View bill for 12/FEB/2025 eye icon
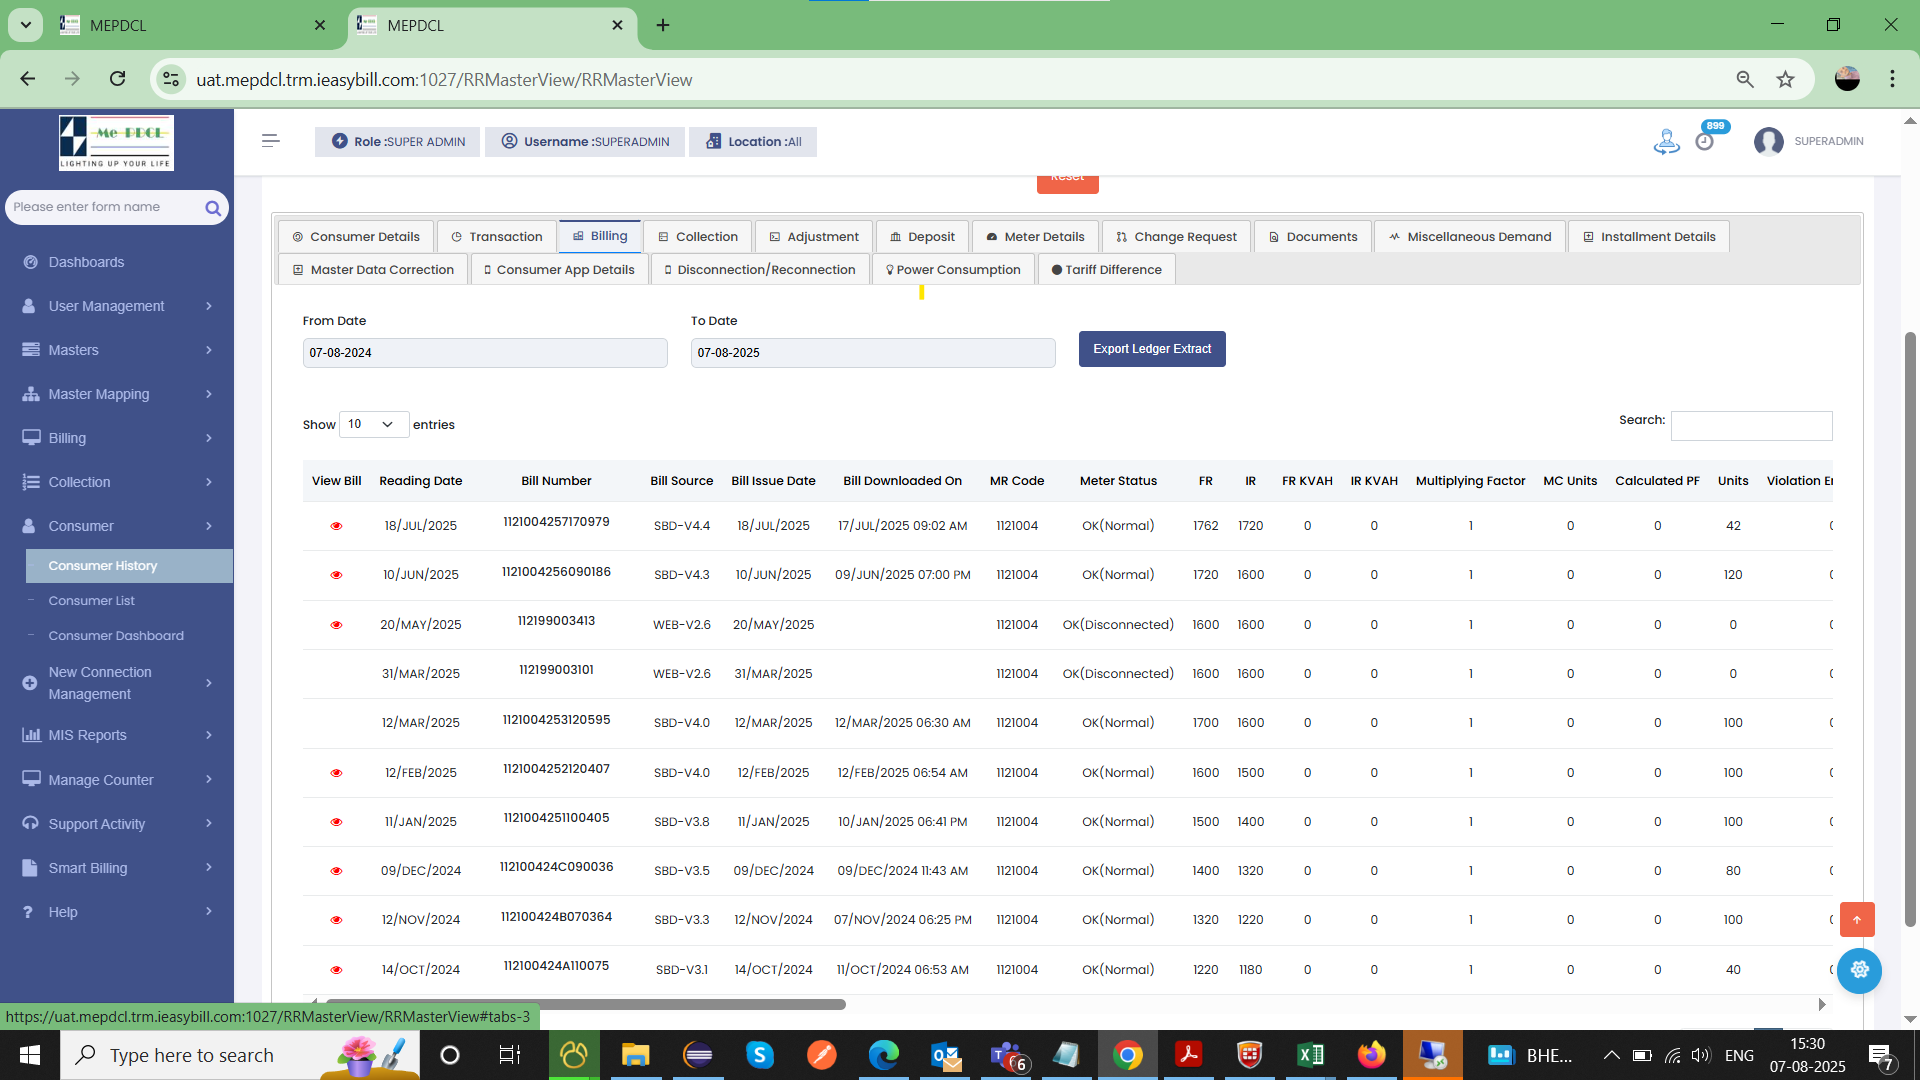The height and width of the screenshot is (1080, 1920). [336, 773]
